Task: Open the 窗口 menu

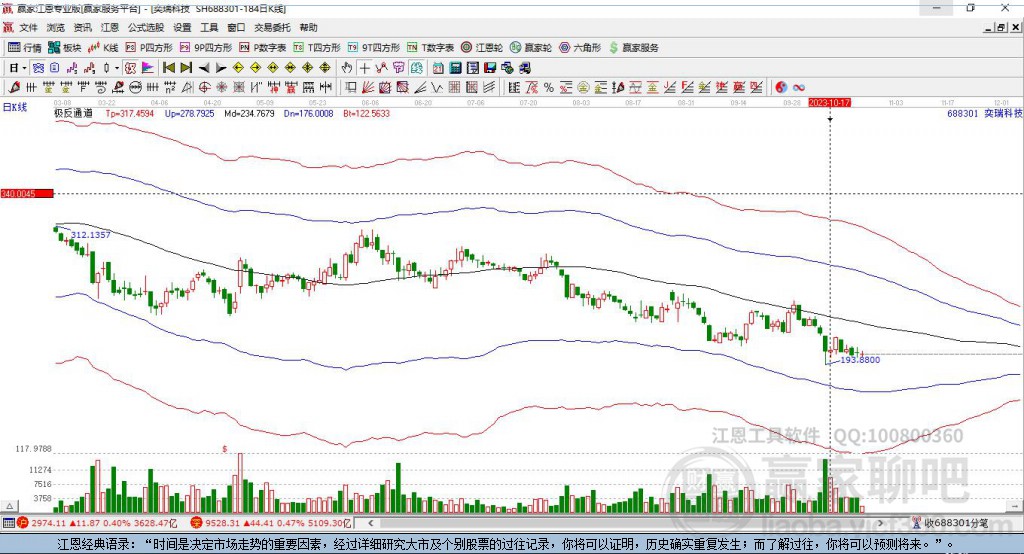Action: [236, 27]
